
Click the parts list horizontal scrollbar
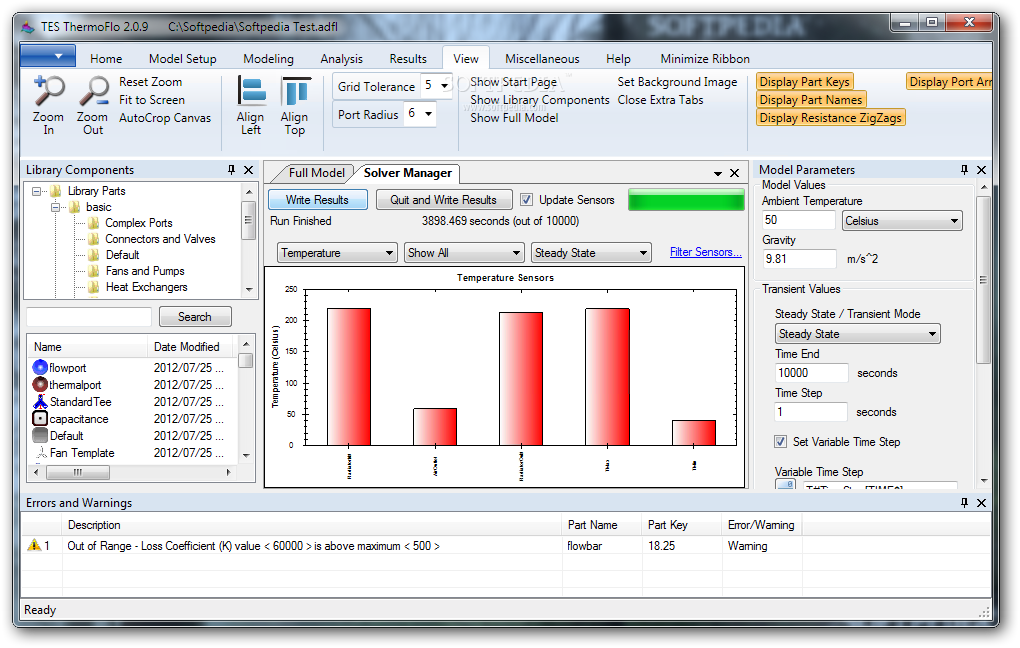[x=132, y=472]
